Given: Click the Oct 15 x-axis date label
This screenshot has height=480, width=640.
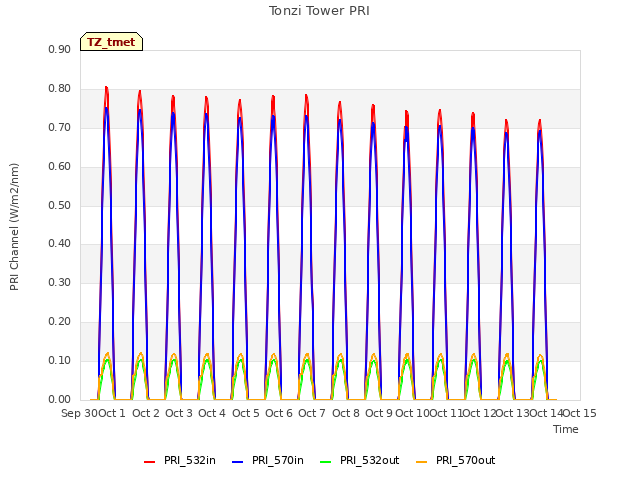Looking at the screenshot, I should [x=580, y=413].
